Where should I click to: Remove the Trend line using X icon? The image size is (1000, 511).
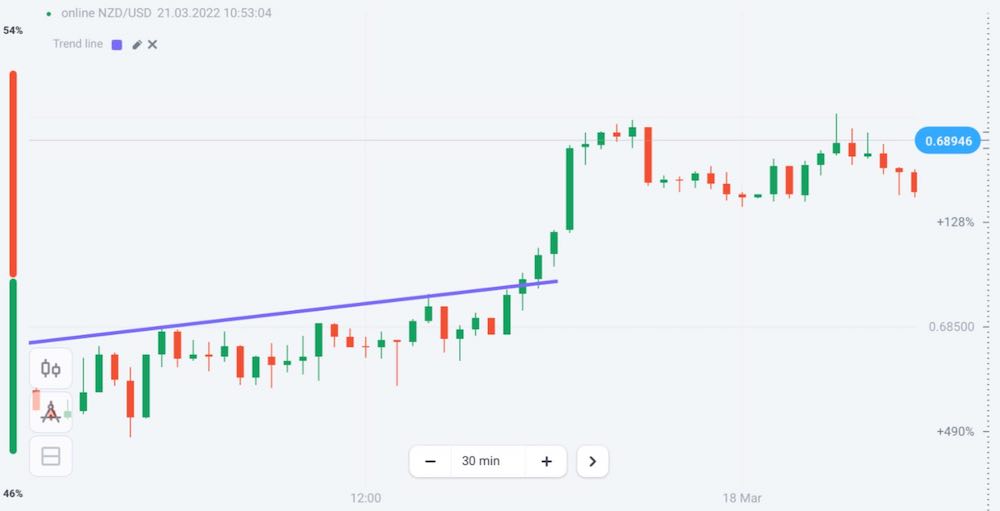(x=153, y=45)
